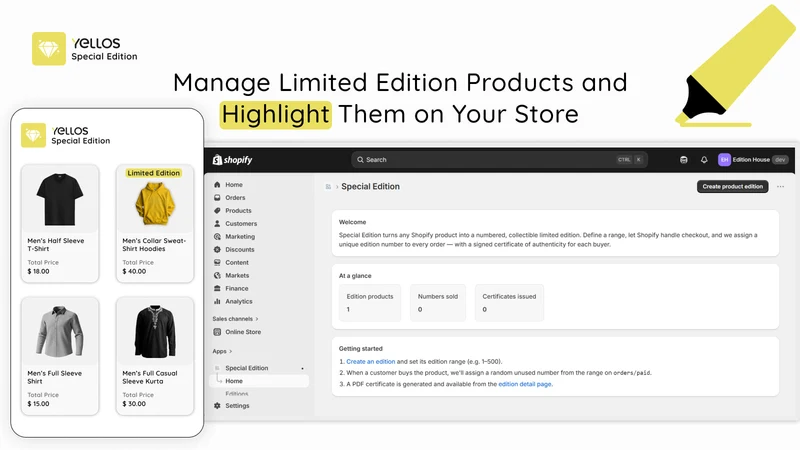The image size is (800, 450).
Task: Click the Yellos diamond logo in mobile preview
Action: (33, 135)
